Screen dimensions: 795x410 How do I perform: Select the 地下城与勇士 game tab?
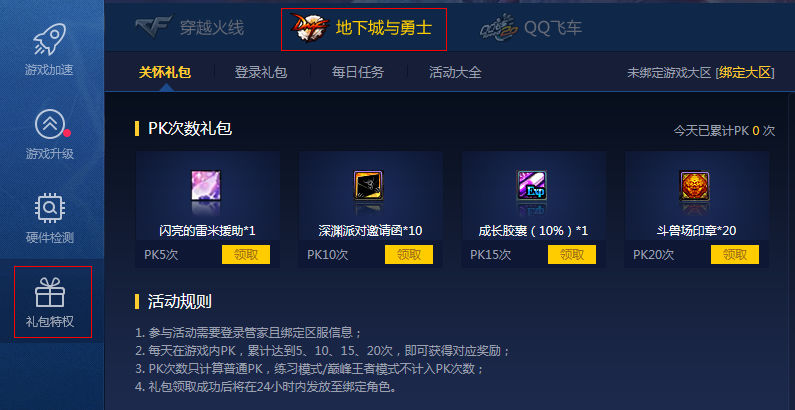coord(364,29)
